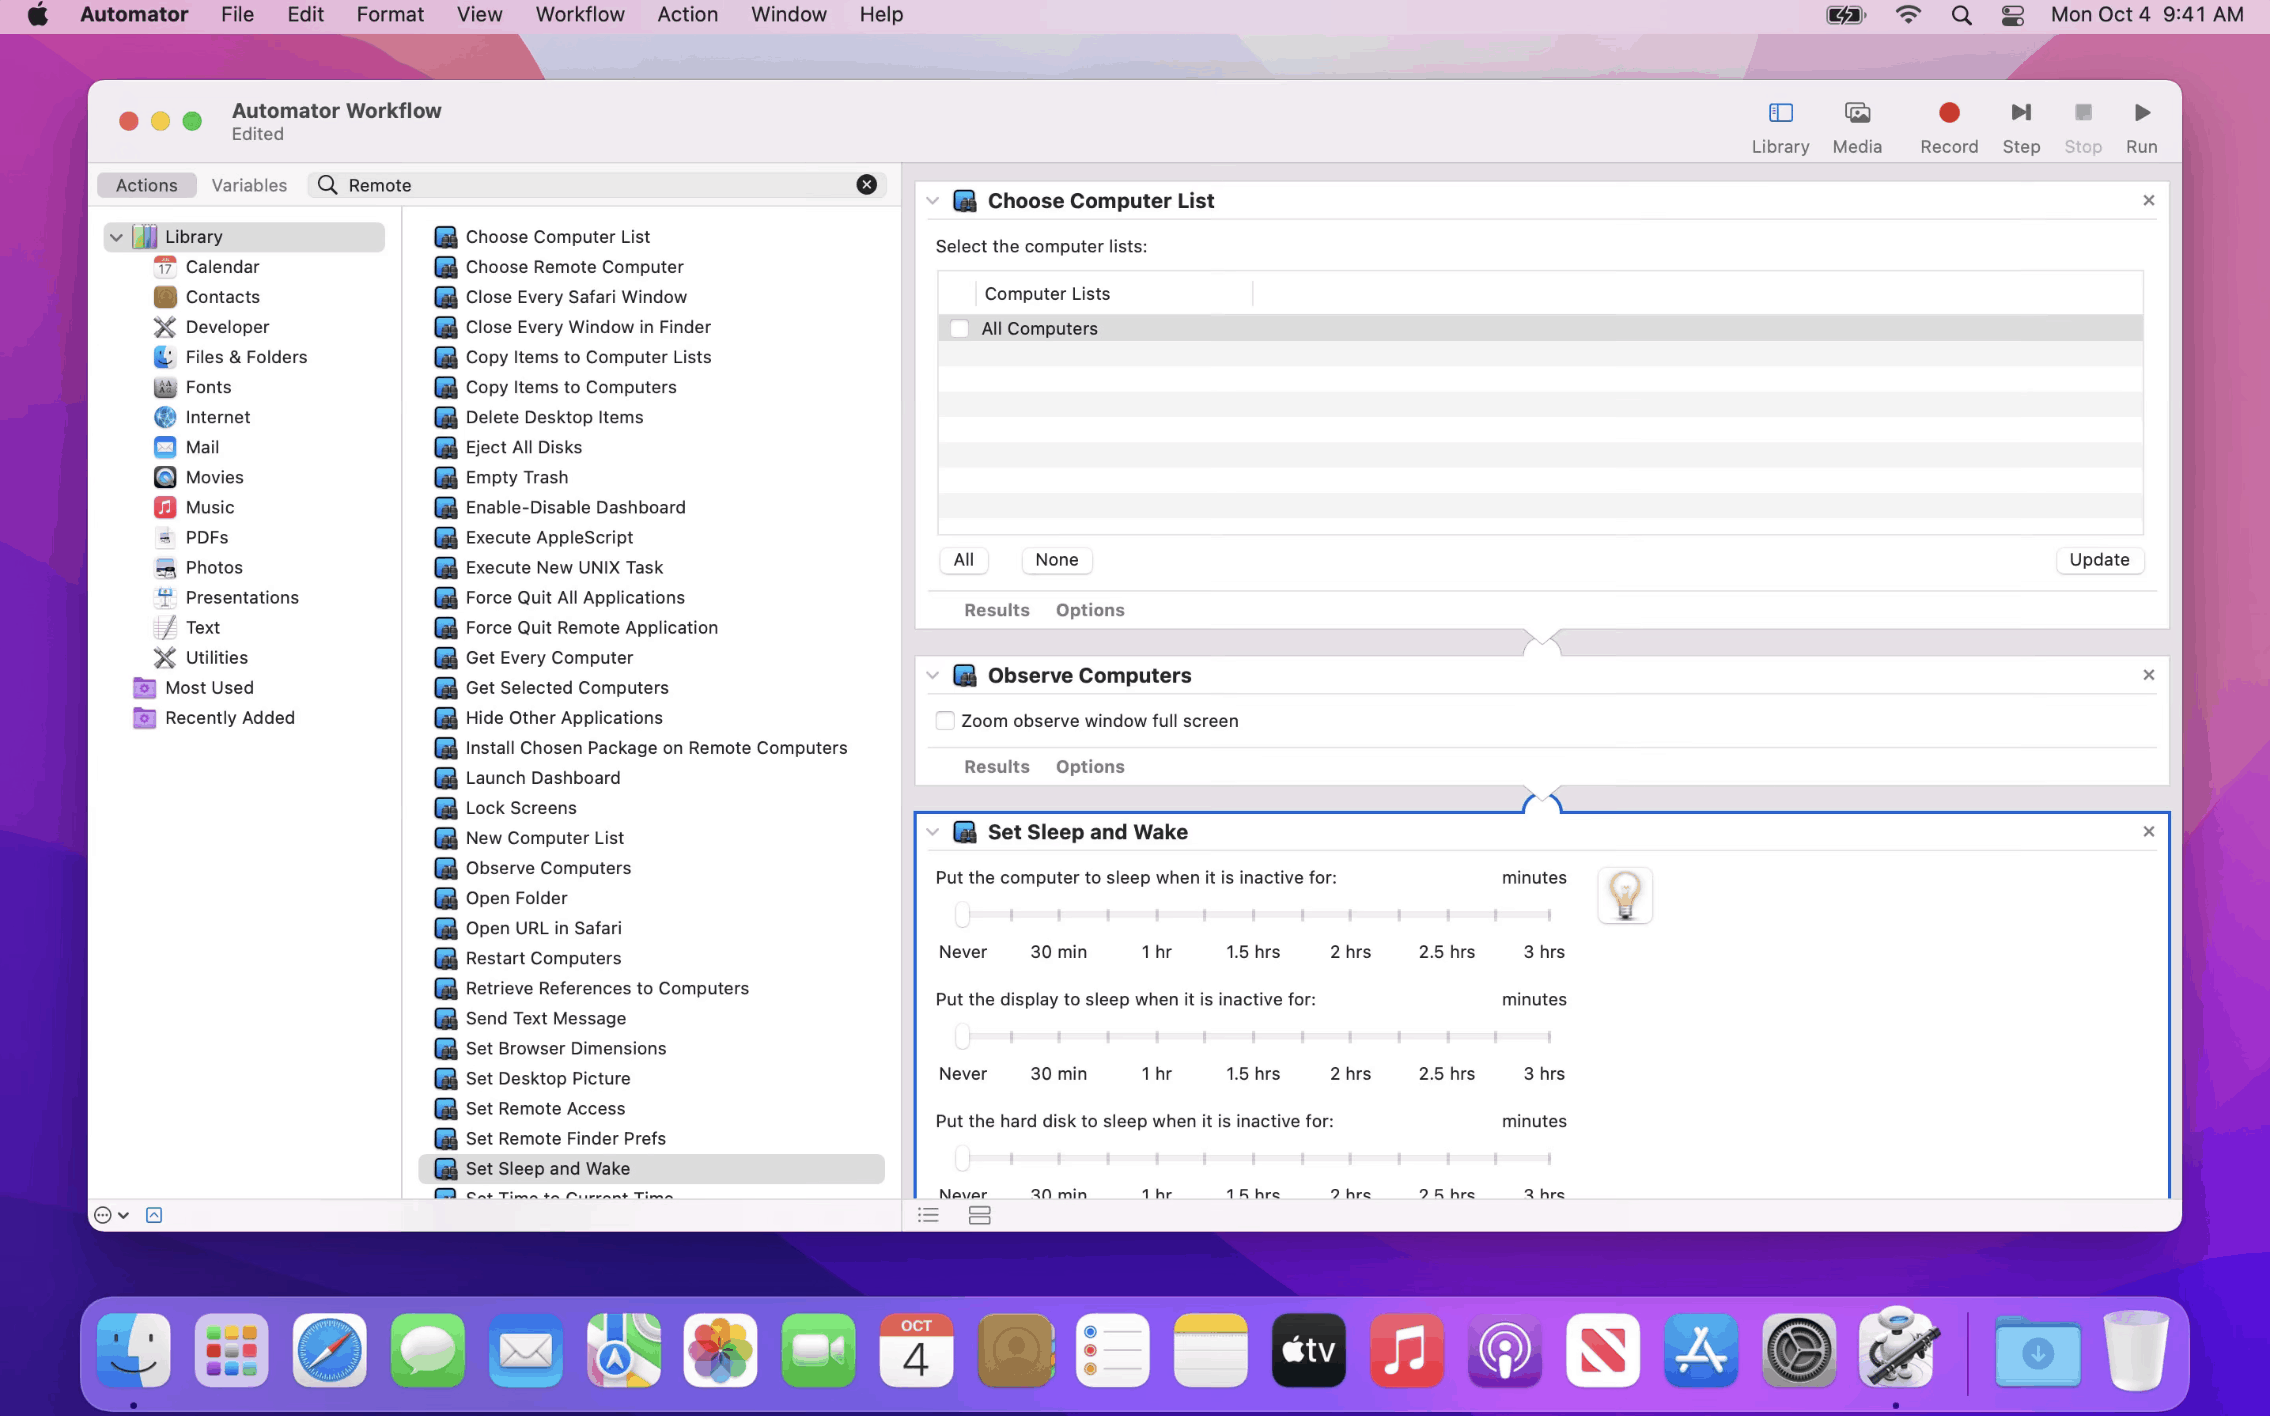Switch to the Variables tab
2270x1416 pixels.
pos(249,184)
